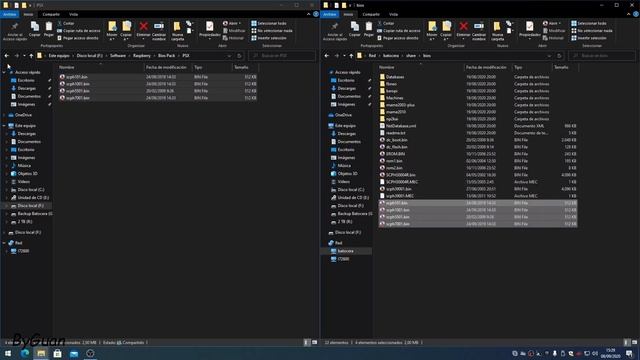The image size is (640, 360).
Task: Open the Abrir dropdown in left window ribbon
Action: click(232, 23)
